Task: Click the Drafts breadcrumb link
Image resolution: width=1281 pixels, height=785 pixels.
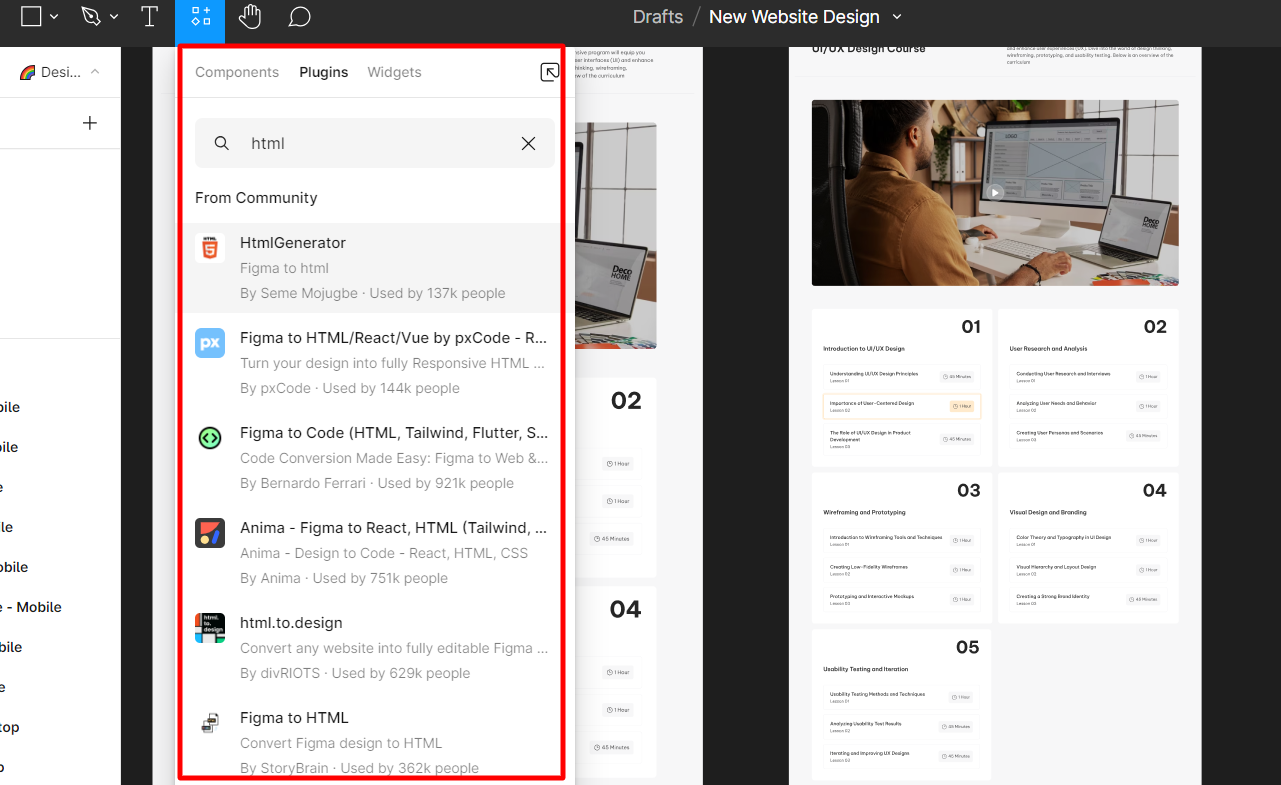Action: (658, 17)
